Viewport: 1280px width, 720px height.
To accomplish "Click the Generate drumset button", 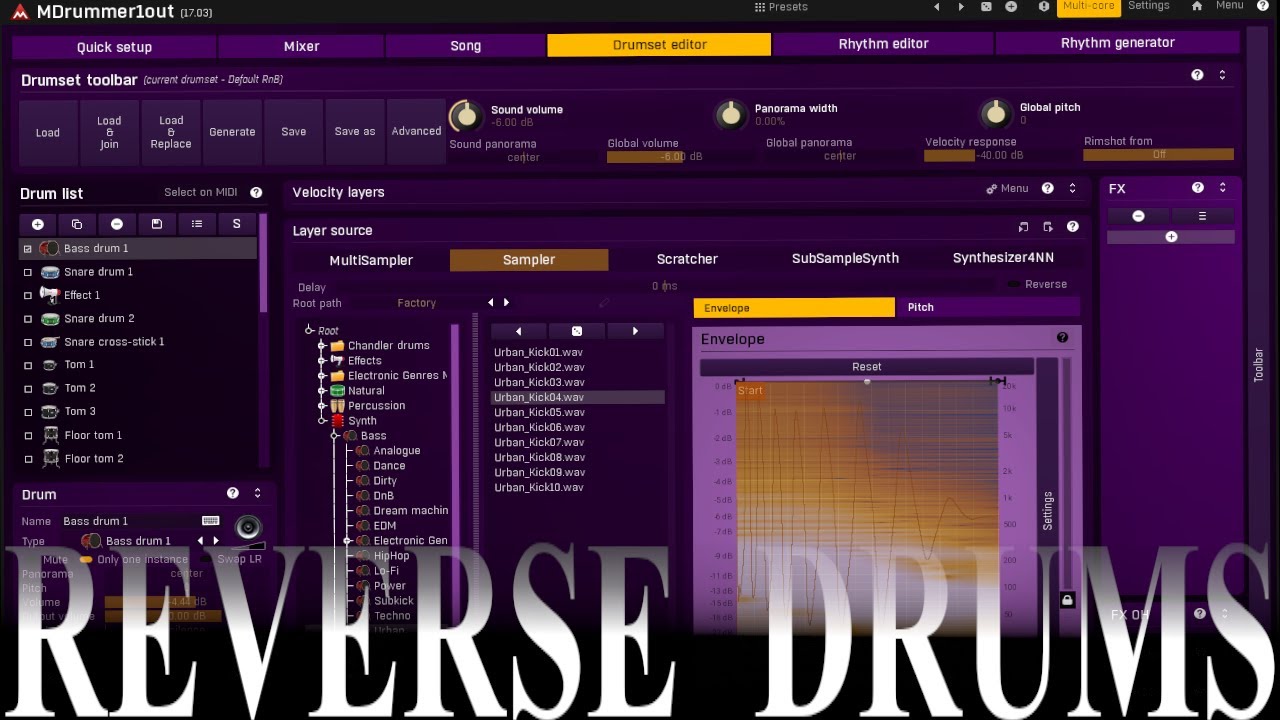I will (x=232, y=132).
